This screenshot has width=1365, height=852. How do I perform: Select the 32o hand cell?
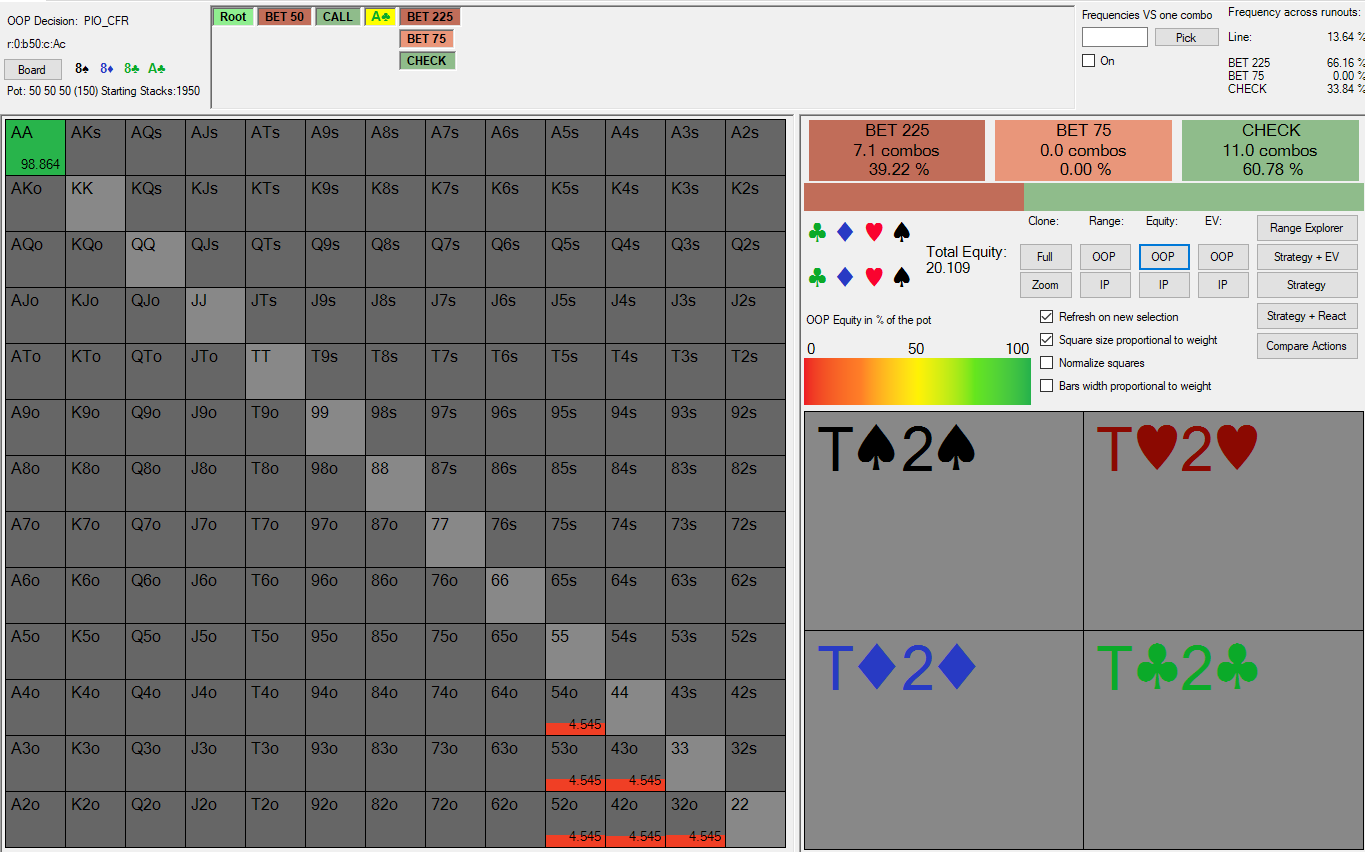[695, 819]
